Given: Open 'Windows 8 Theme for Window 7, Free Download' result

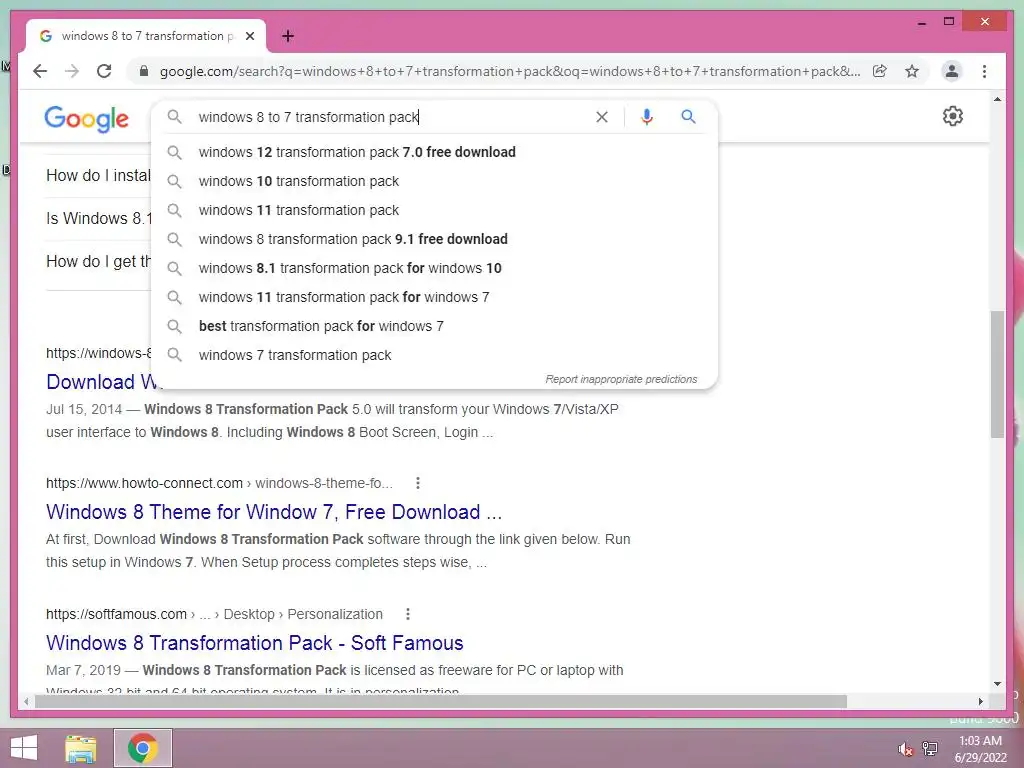Looking at the screenshot, I should pyautogui.click(x=274, y=512).
